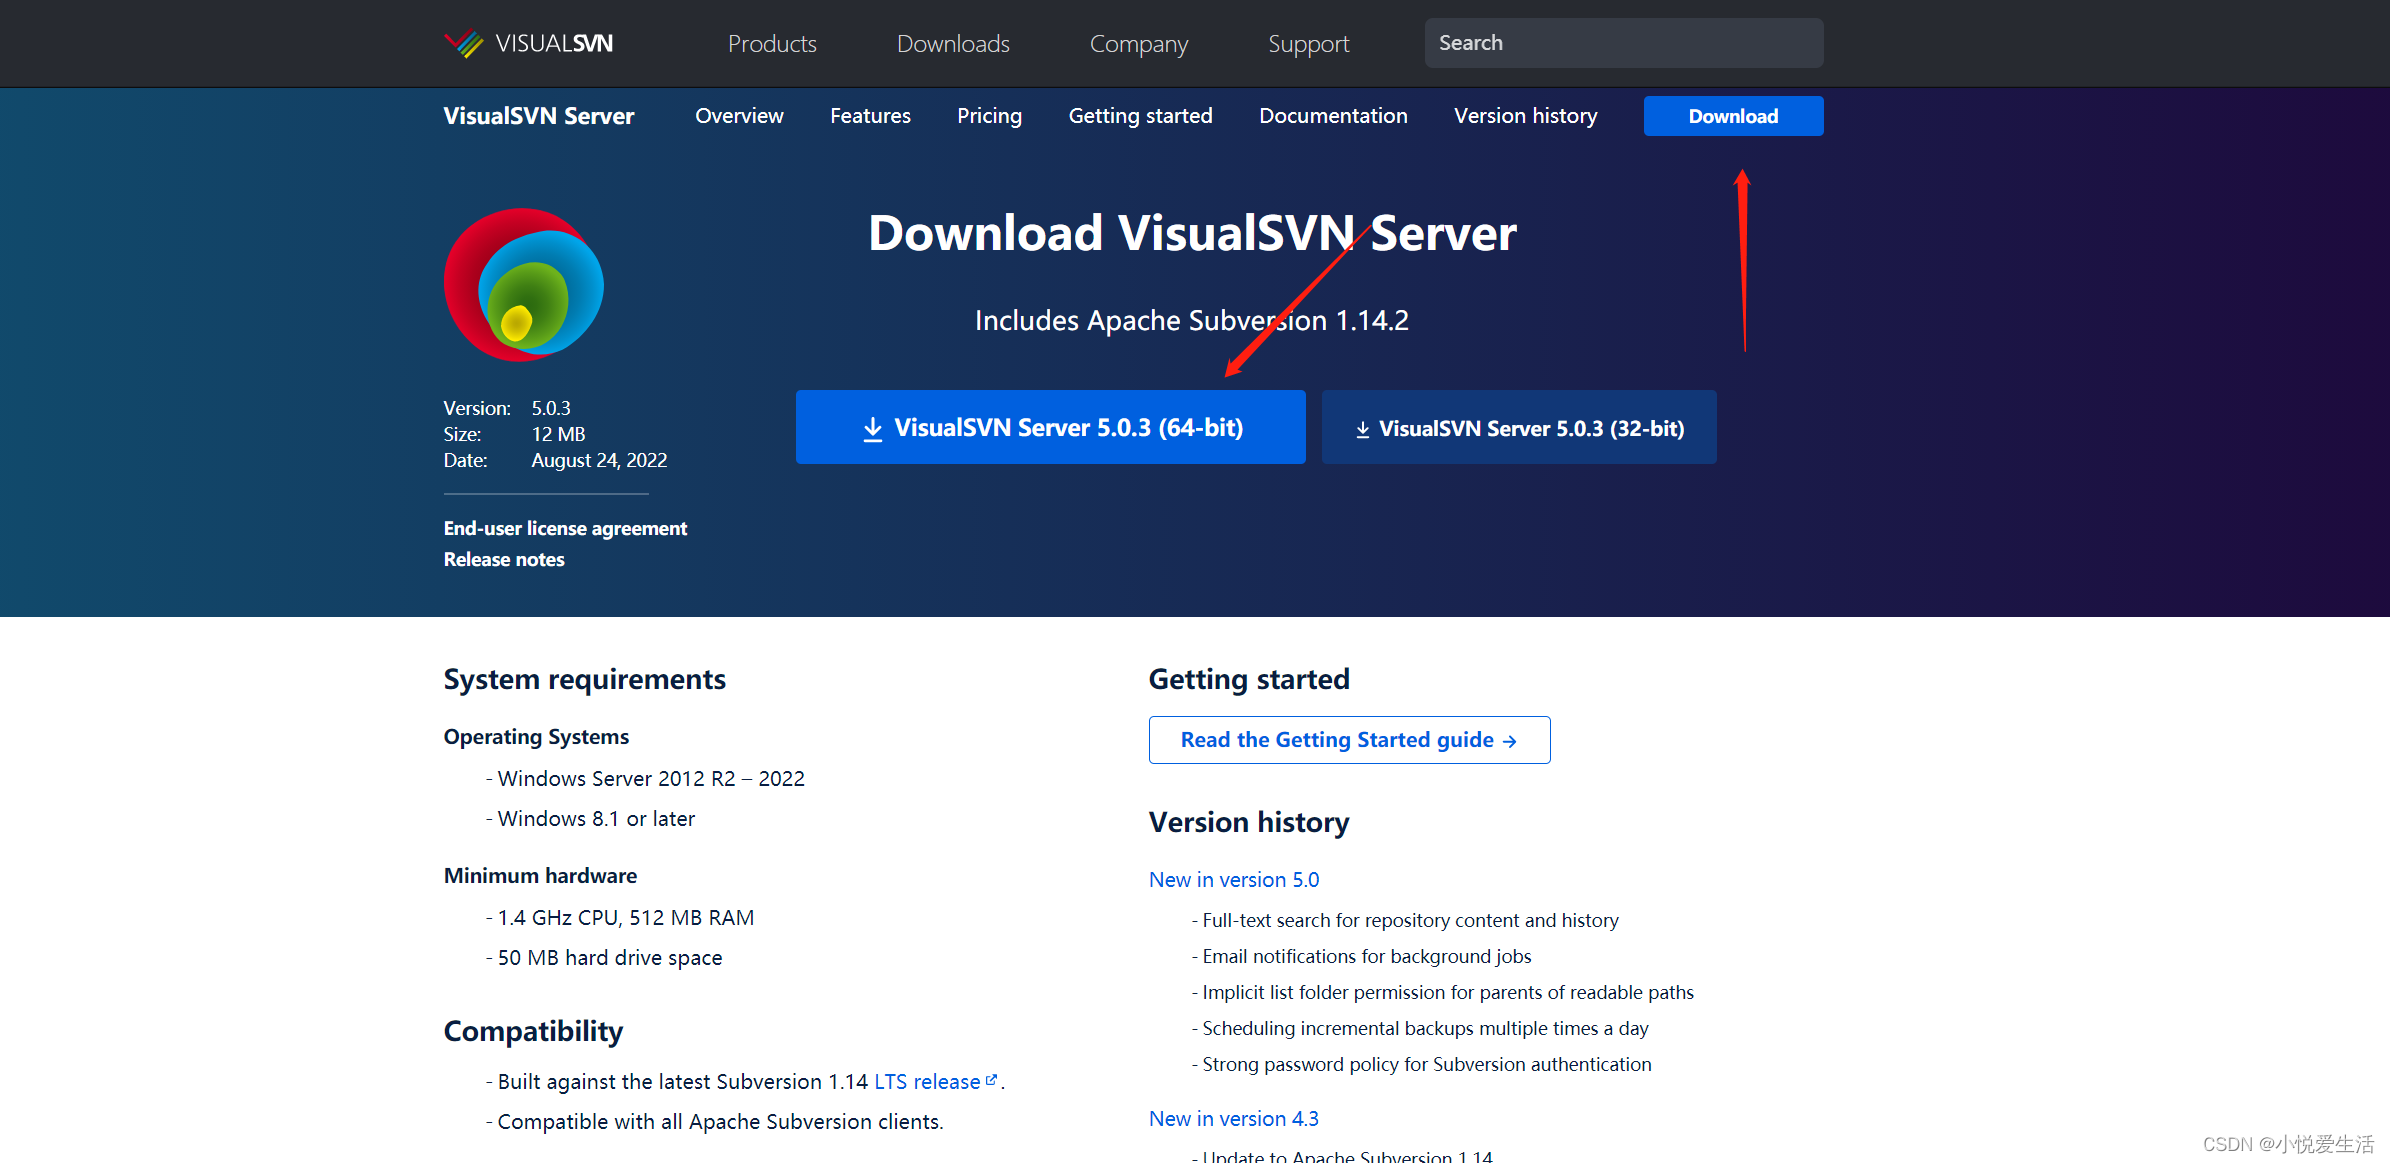Open the Documentation section
This screenshot has height=1163, width=2390.
coord(1332,115)
